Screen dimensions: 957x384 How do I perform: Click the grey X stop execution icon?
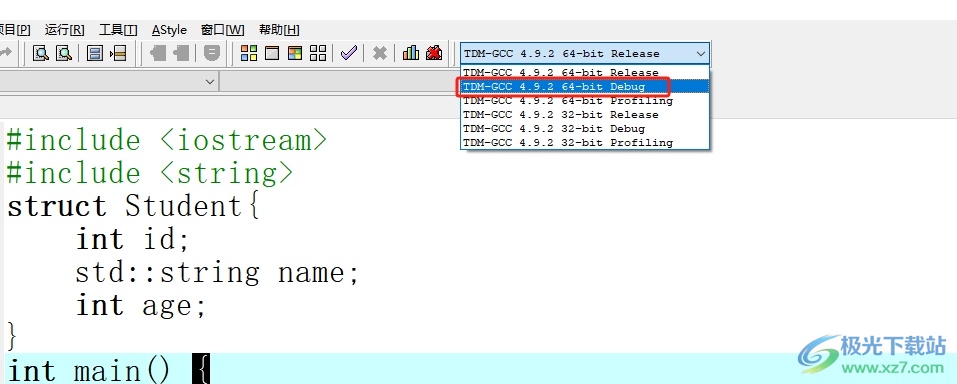point(380,53)
